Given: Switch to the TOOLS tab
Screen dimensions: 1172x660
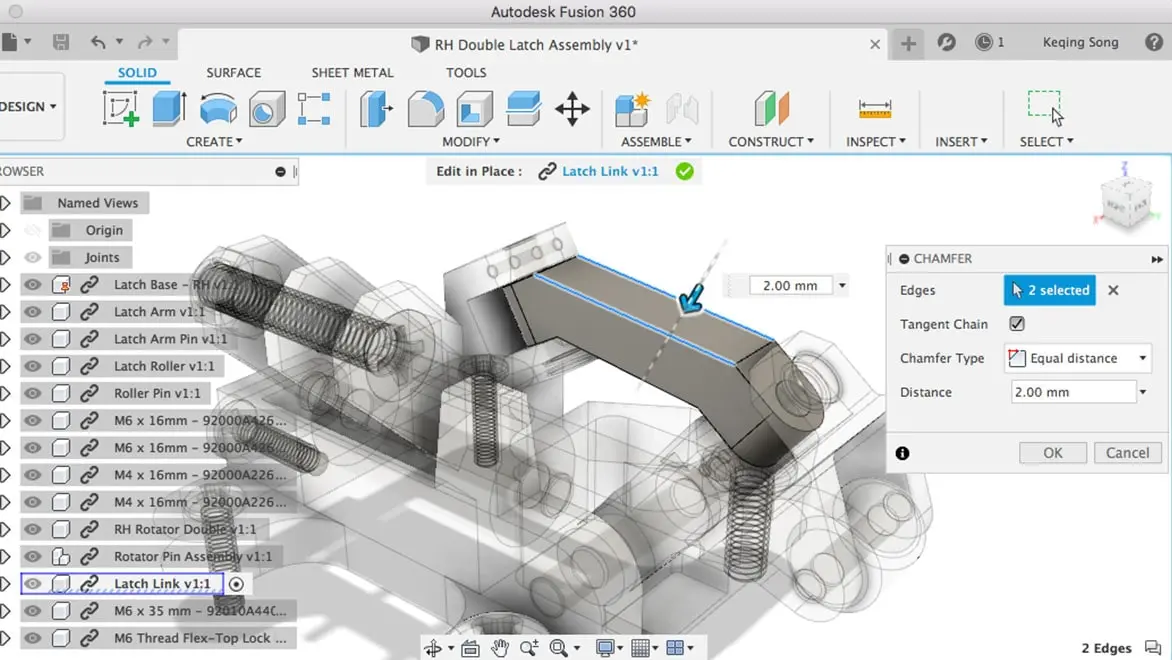Looking at the screenshot, I should coord(466,73).
